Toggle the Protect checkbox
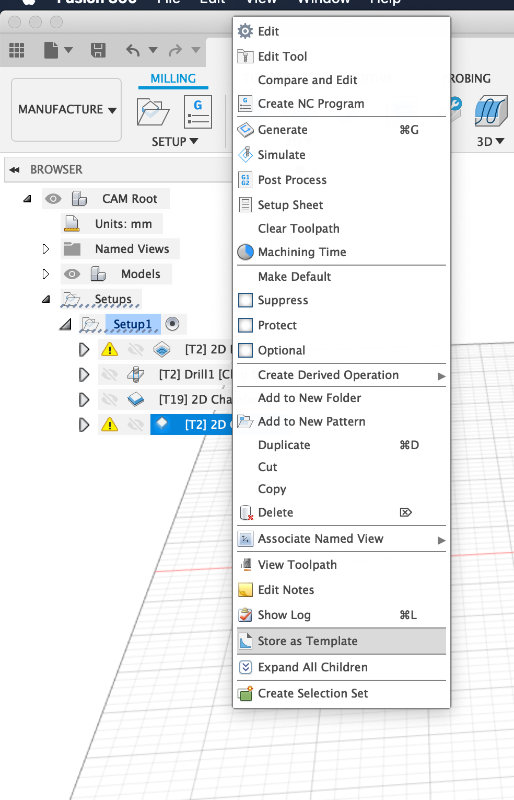 click(x=246, y=325)
